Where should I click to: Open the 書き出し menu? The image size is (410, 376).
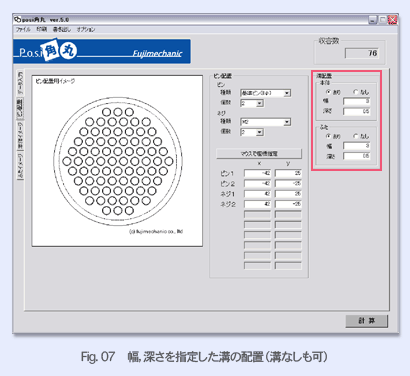(62, 29)
